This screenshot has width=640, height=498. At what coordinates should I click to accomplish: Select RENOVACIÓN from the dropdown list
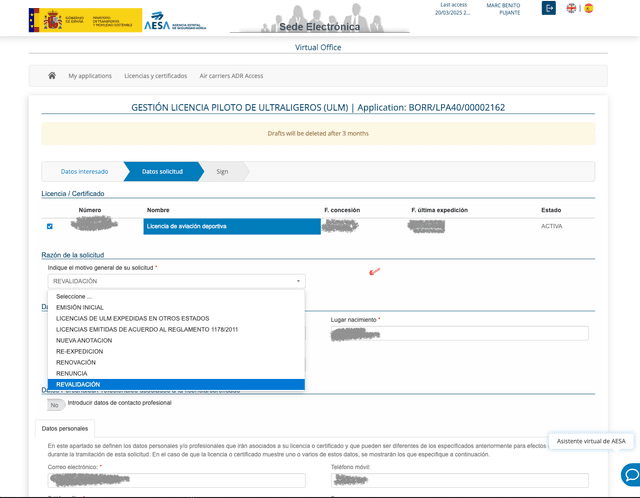pos(76,362)
